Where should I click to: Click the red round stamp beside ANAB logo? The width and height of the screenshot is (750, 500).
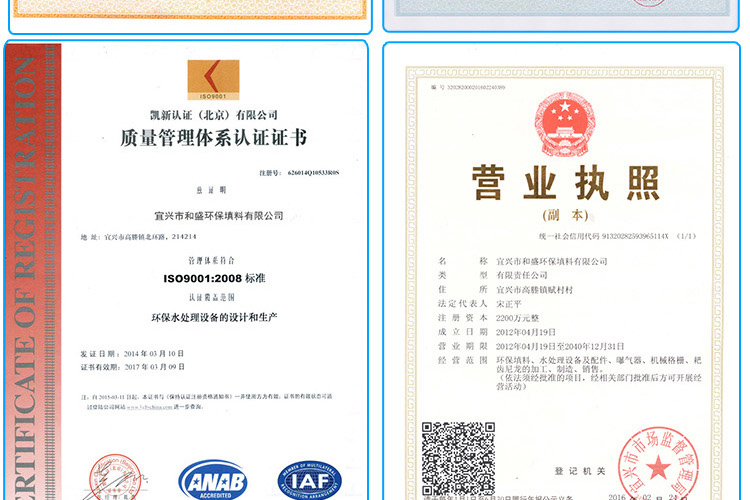coord(115,478)
